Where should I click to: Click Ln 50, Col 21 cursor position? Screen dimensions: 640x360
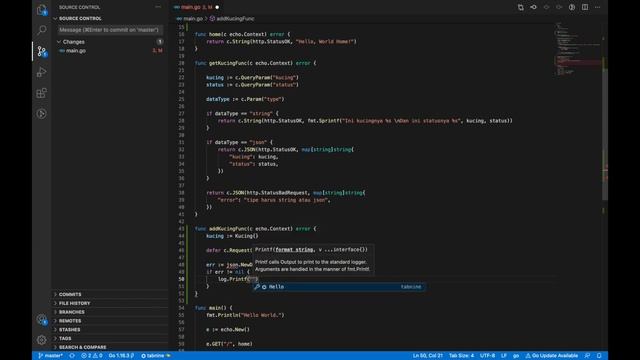[x=427, y=356]
